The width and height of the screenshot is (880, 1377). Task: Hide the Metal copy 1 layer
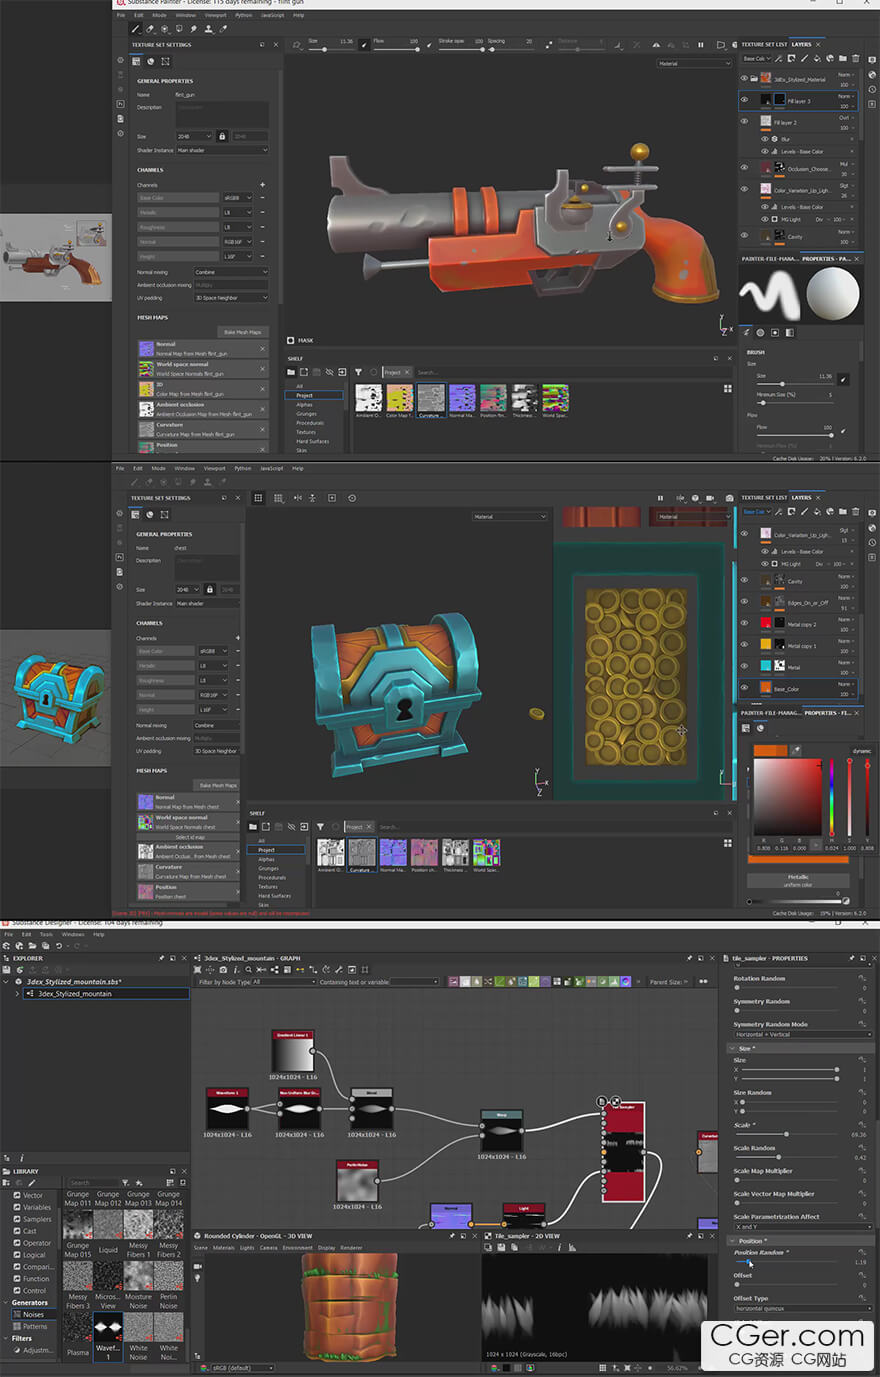744,645
